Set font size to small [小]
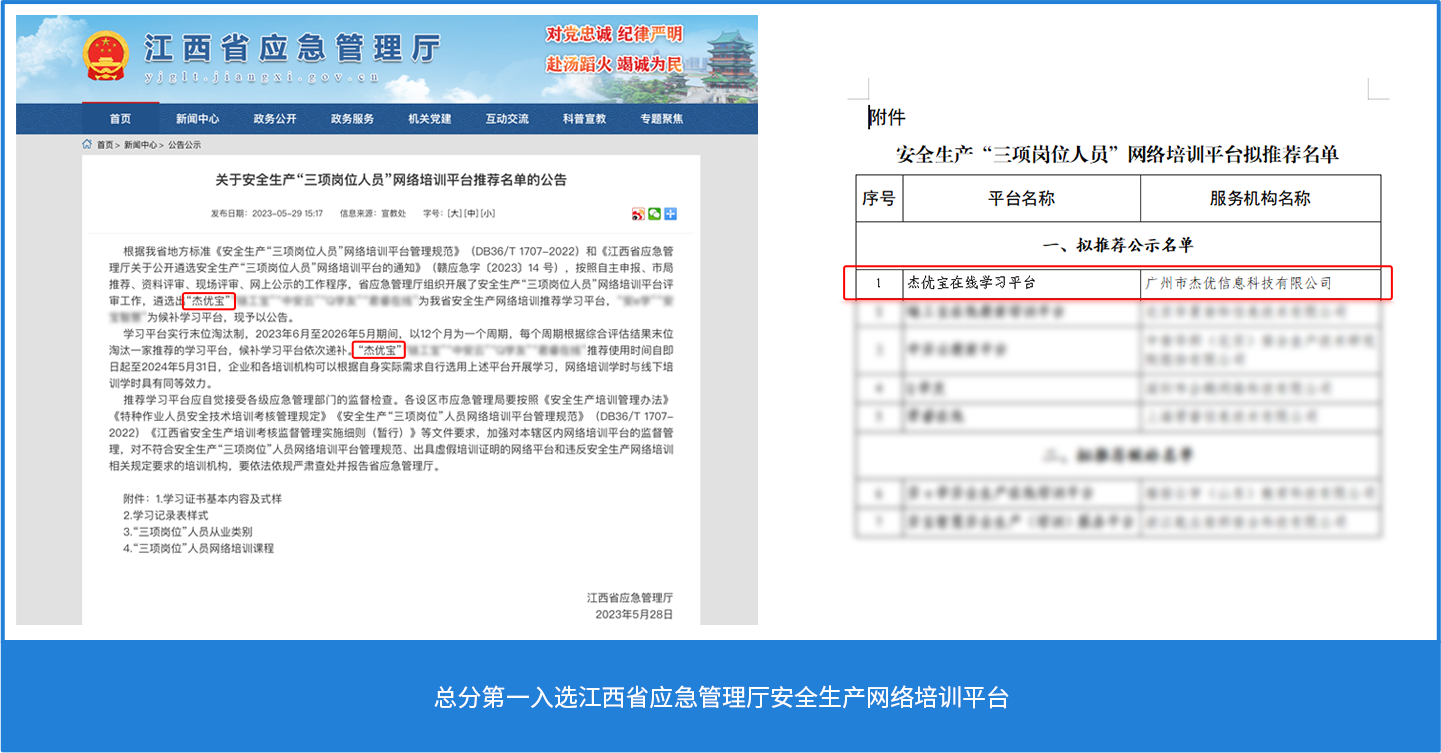The image size is (1441, 753). [x=487, y=214]
